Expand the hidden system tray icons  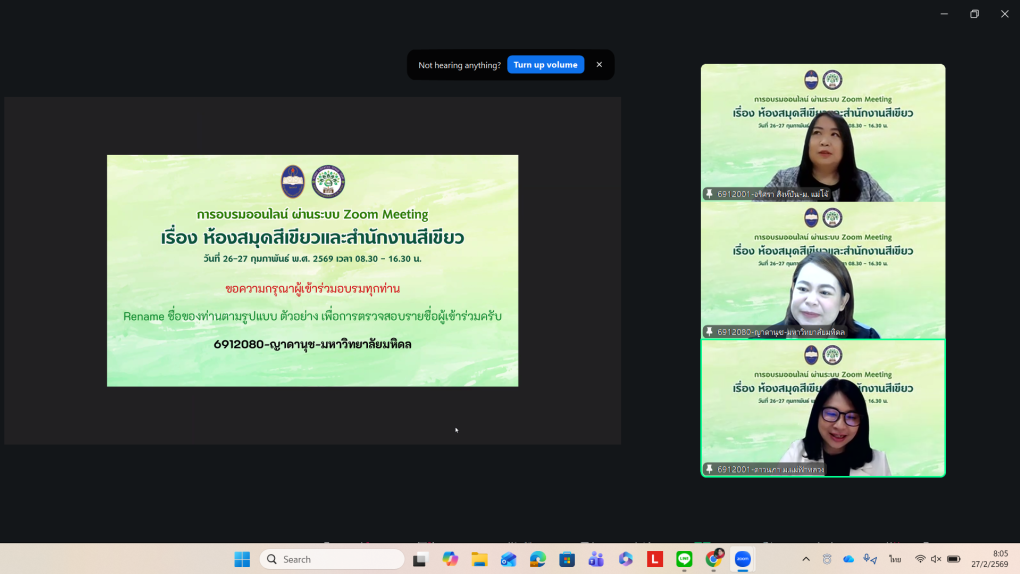(x=806, y=559)
